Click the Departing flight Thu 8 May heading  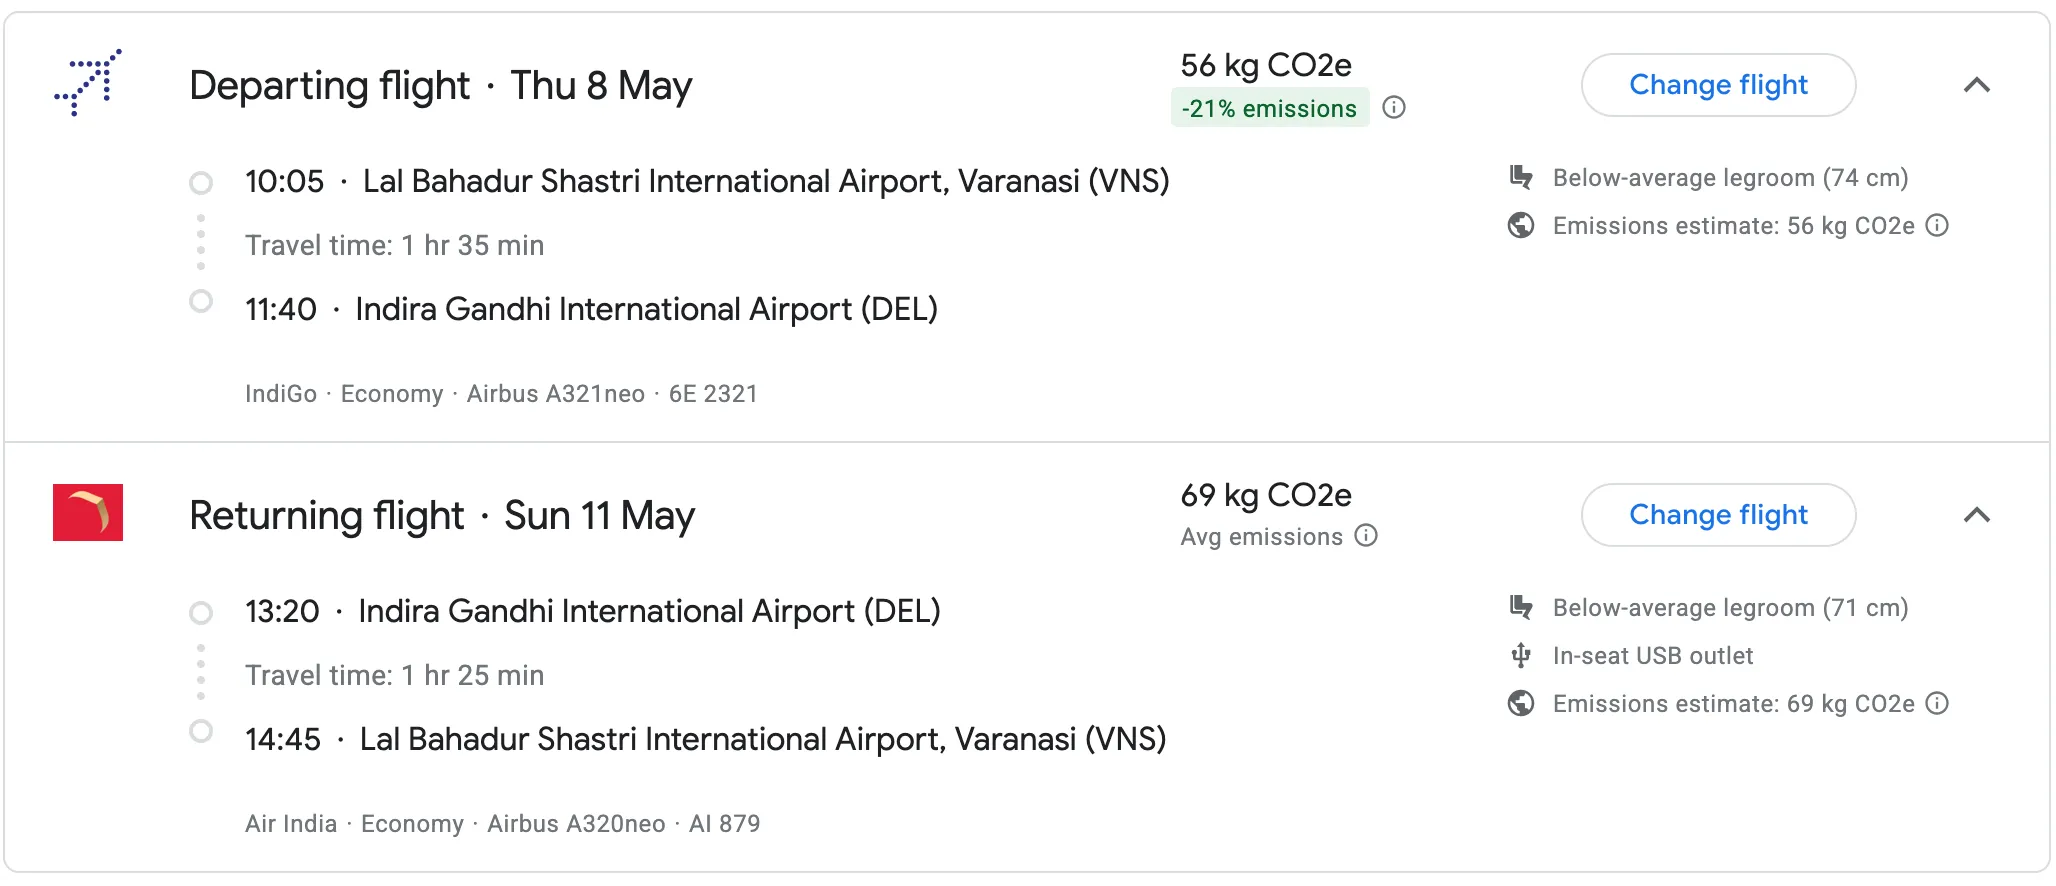[440, 86]
